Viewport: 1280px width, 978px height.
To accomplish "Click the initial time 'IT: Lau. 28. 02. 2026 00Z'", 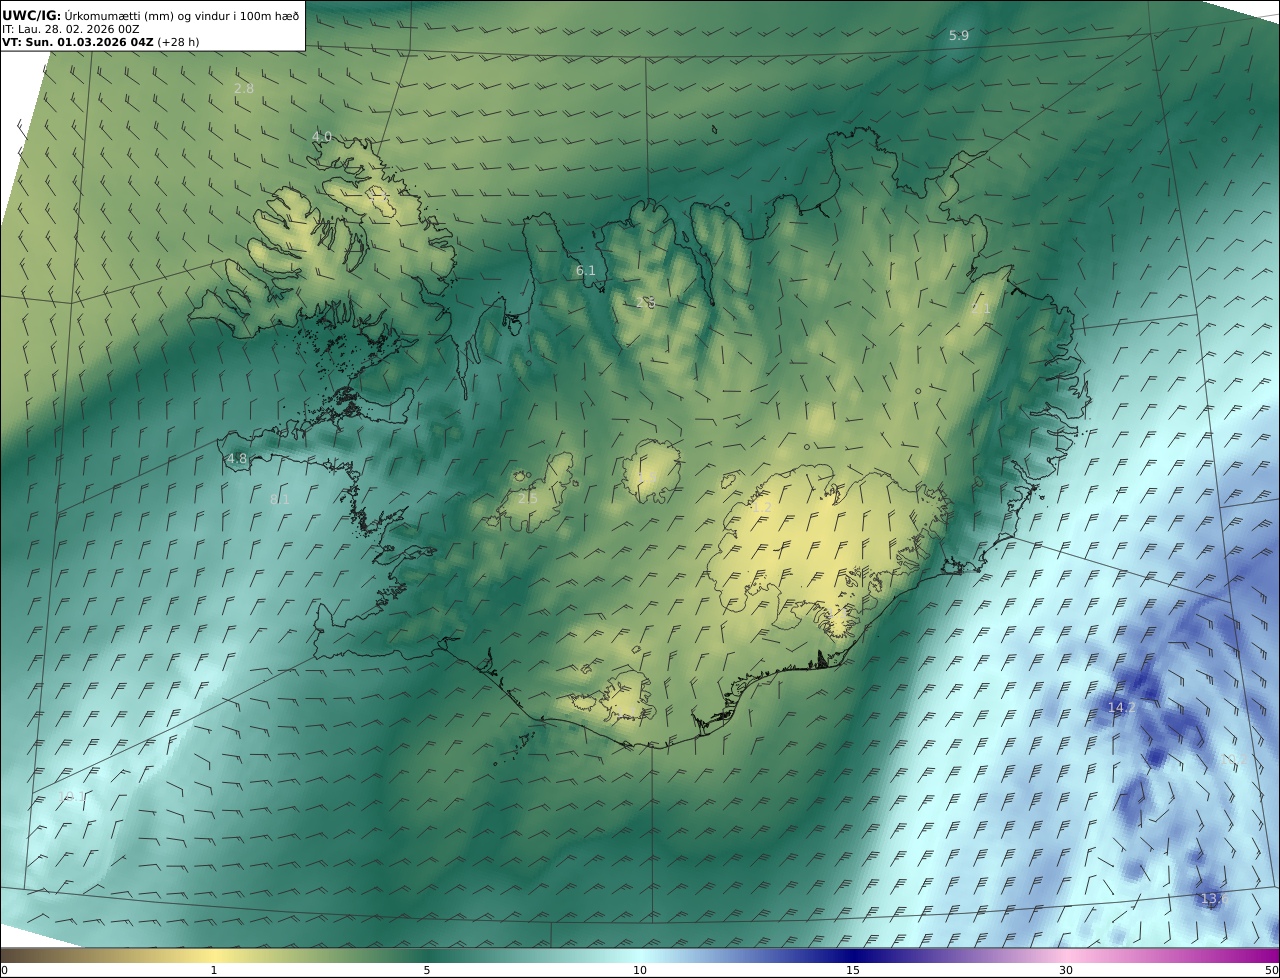I will (x=70, y=29).
